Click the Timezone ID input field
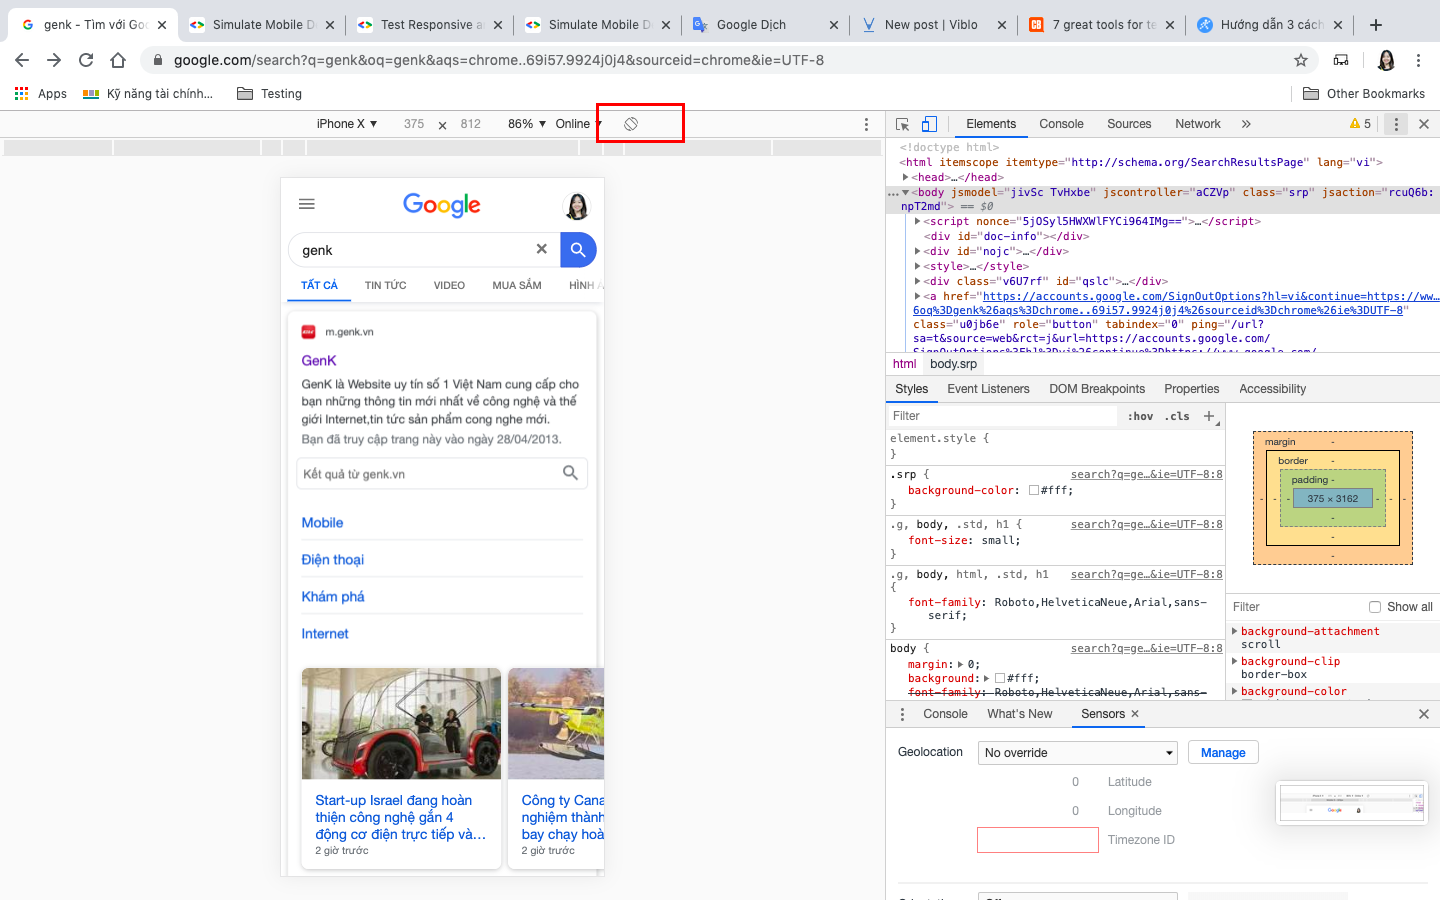The image size is (1440, 900). point(1038,840)
